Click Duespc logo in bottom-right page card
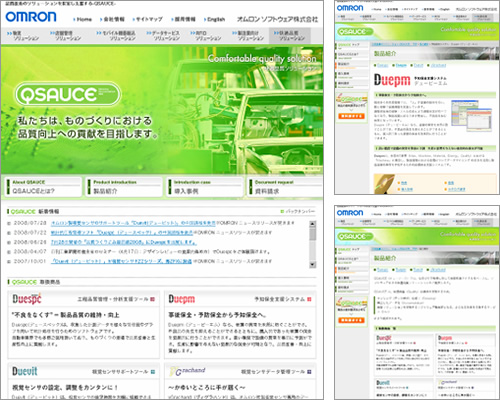This screenshot has height=400, width=500. 384,338
